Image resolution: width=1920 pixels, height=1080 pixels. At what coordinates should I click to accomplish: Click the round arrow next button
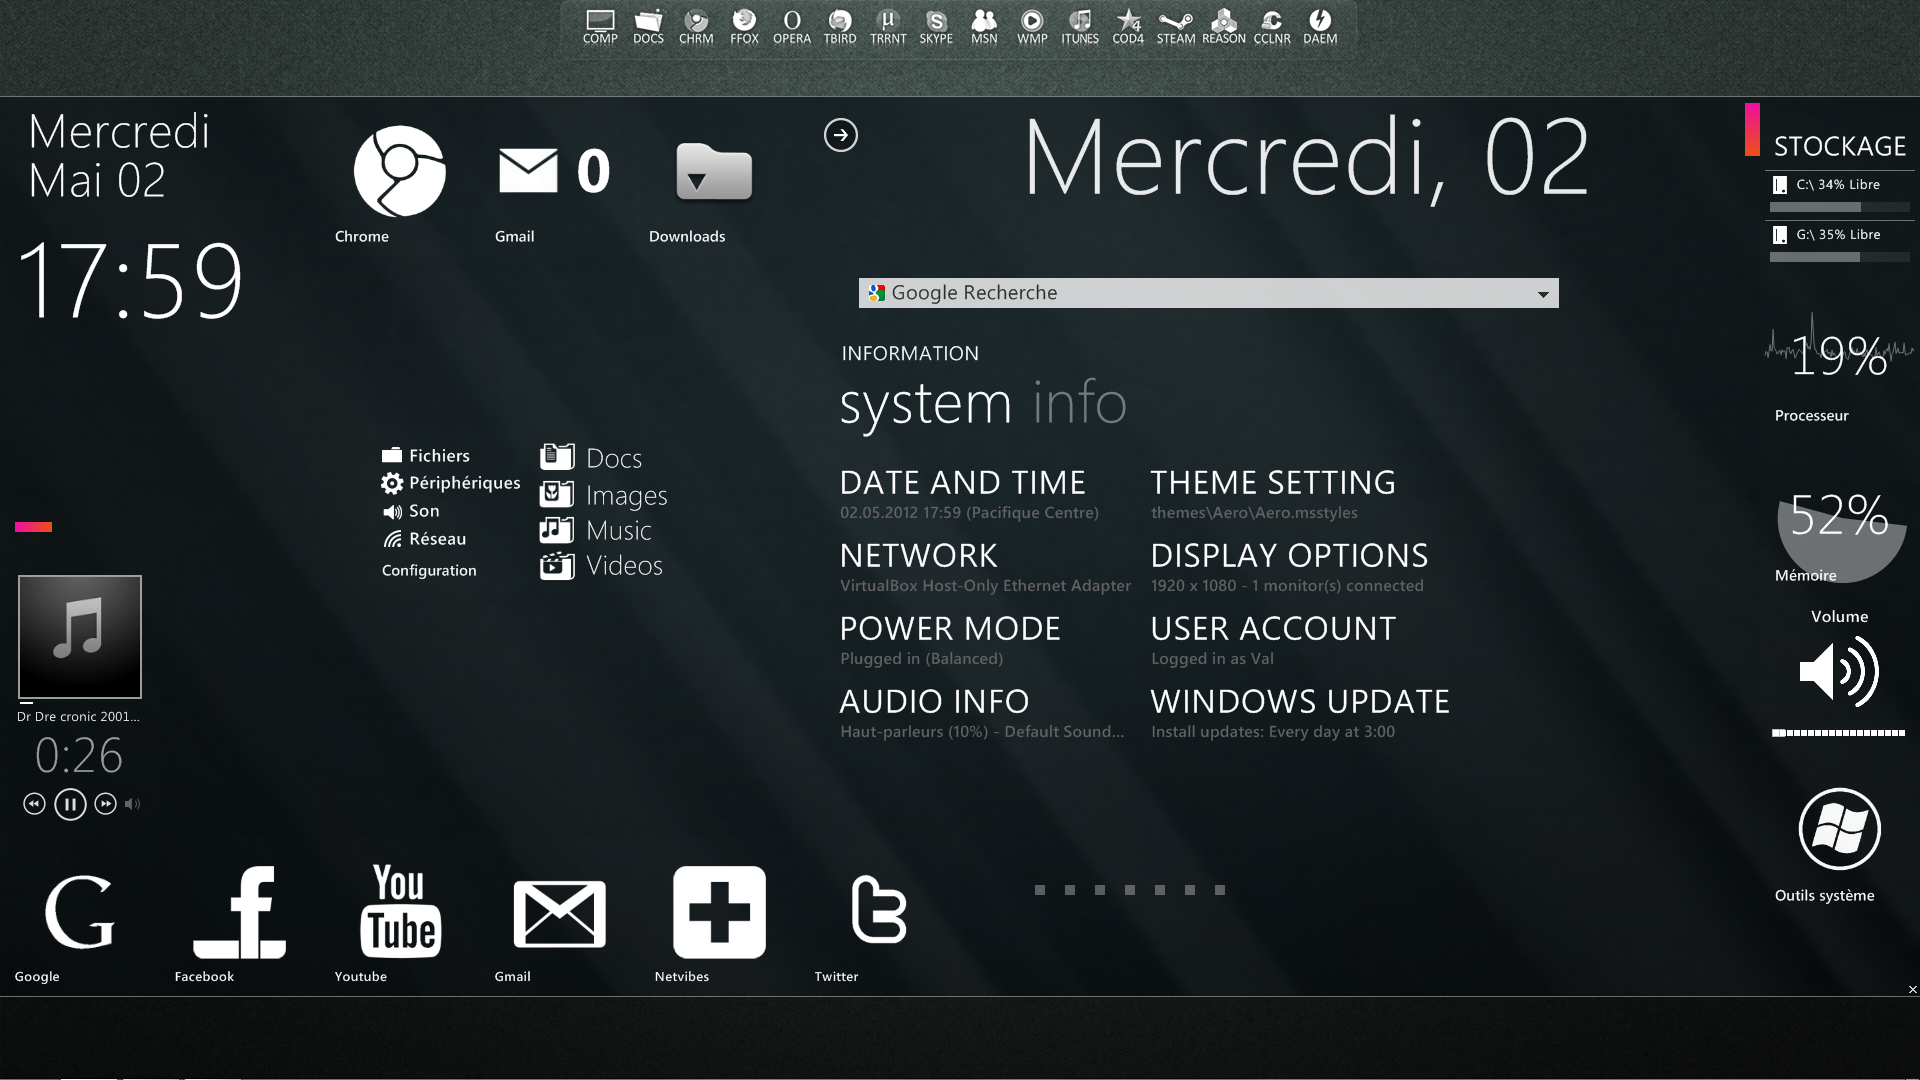[x=841, y=135]
